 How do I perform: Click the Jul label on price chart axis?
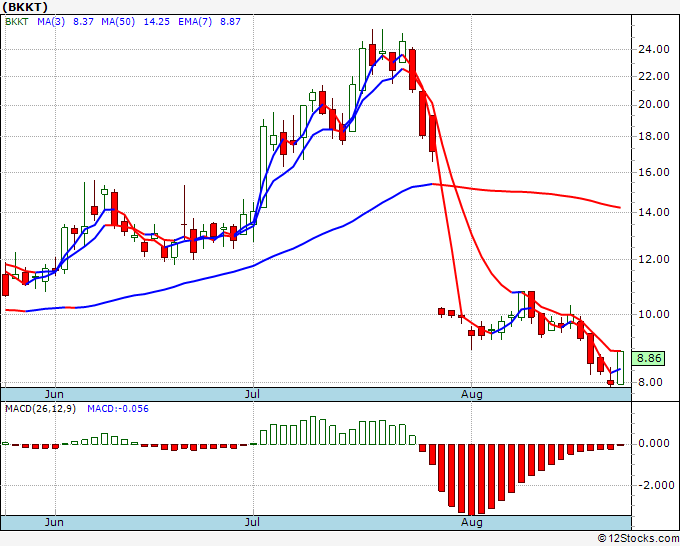[x=252, y=394]
